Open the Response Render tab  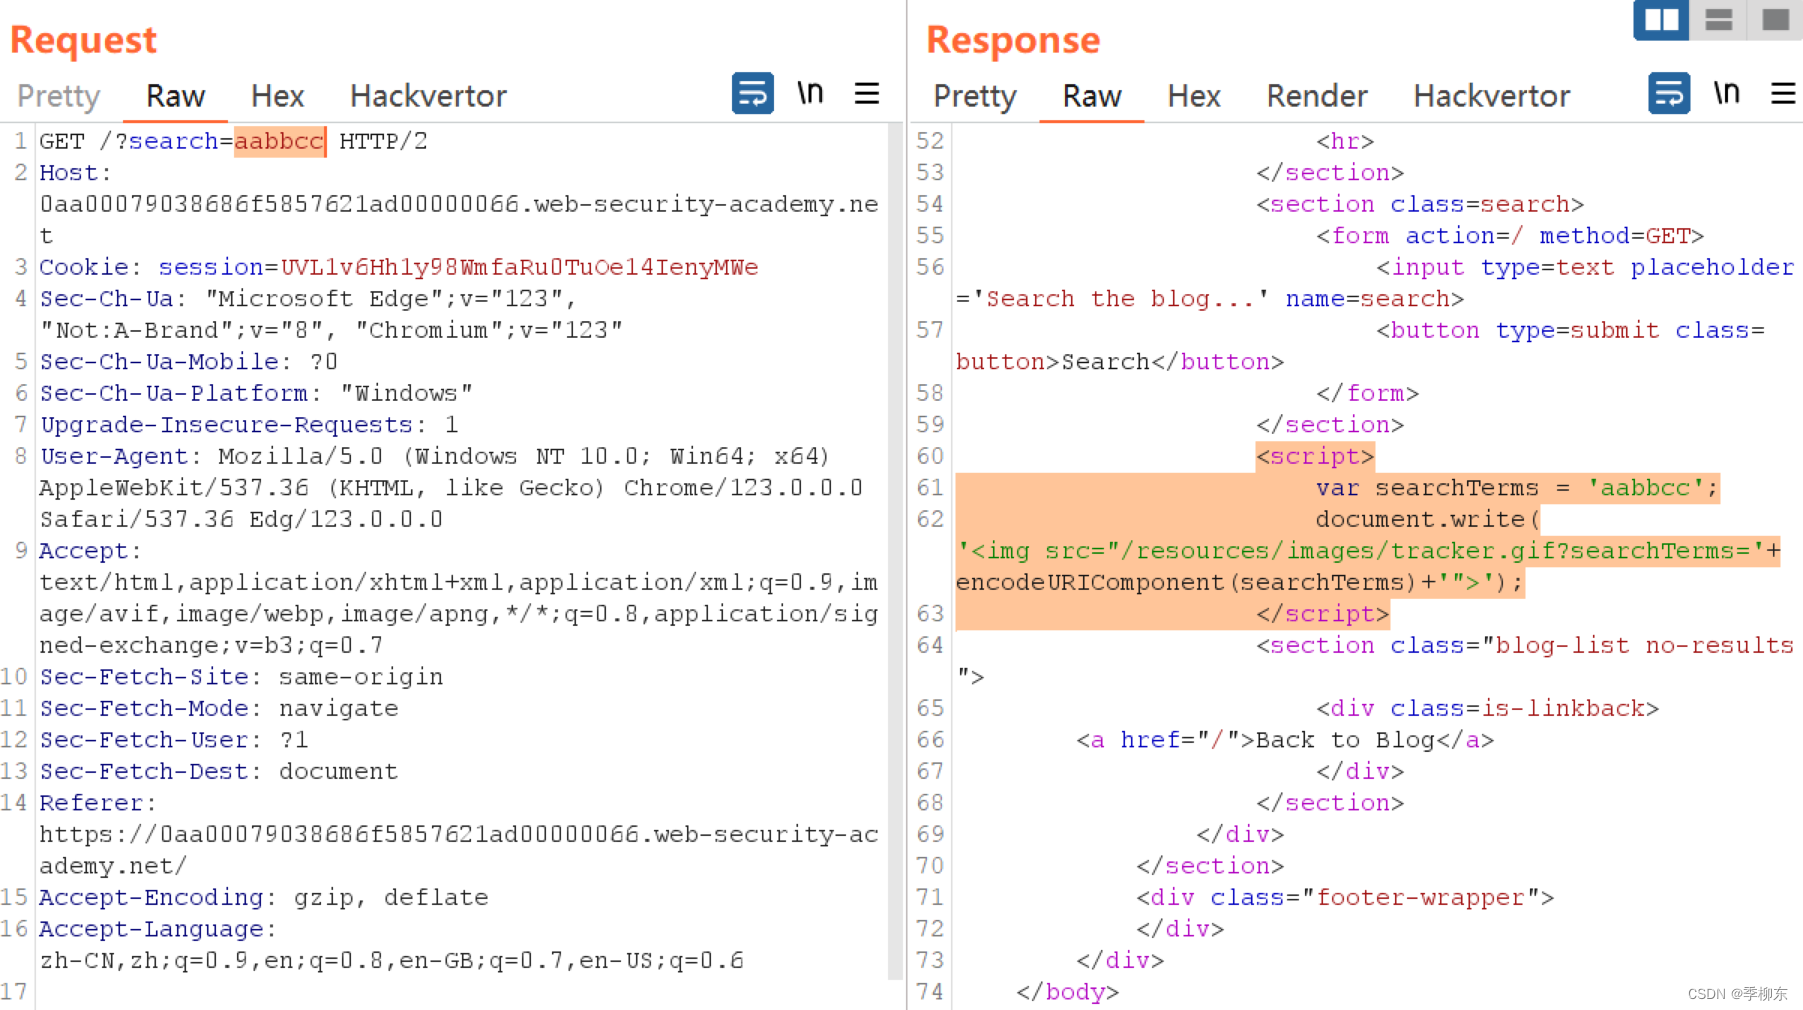click(1317, 96)
